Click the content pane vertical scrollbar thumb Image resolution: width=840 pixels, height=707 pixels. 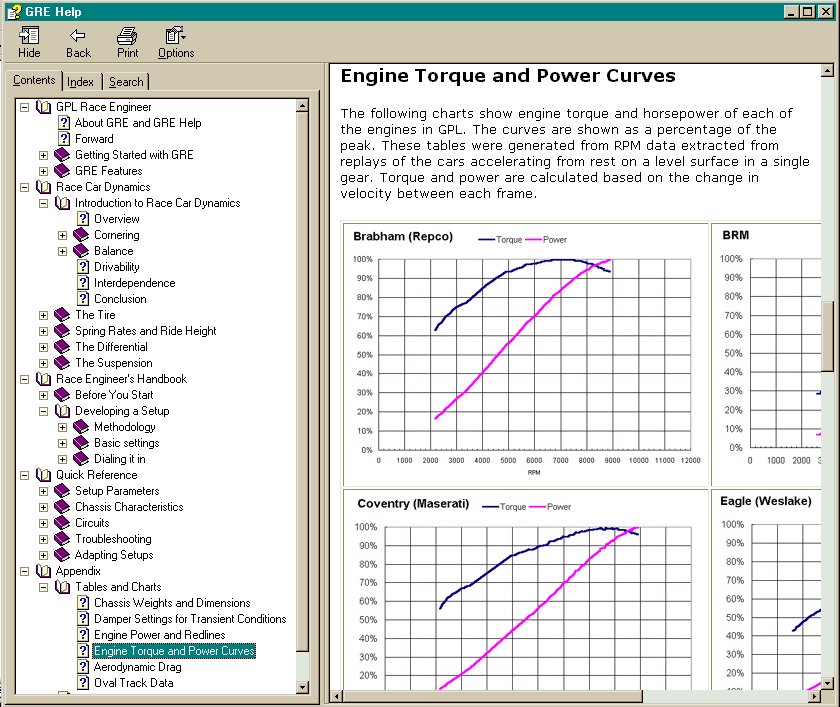(x=827, y=335)
